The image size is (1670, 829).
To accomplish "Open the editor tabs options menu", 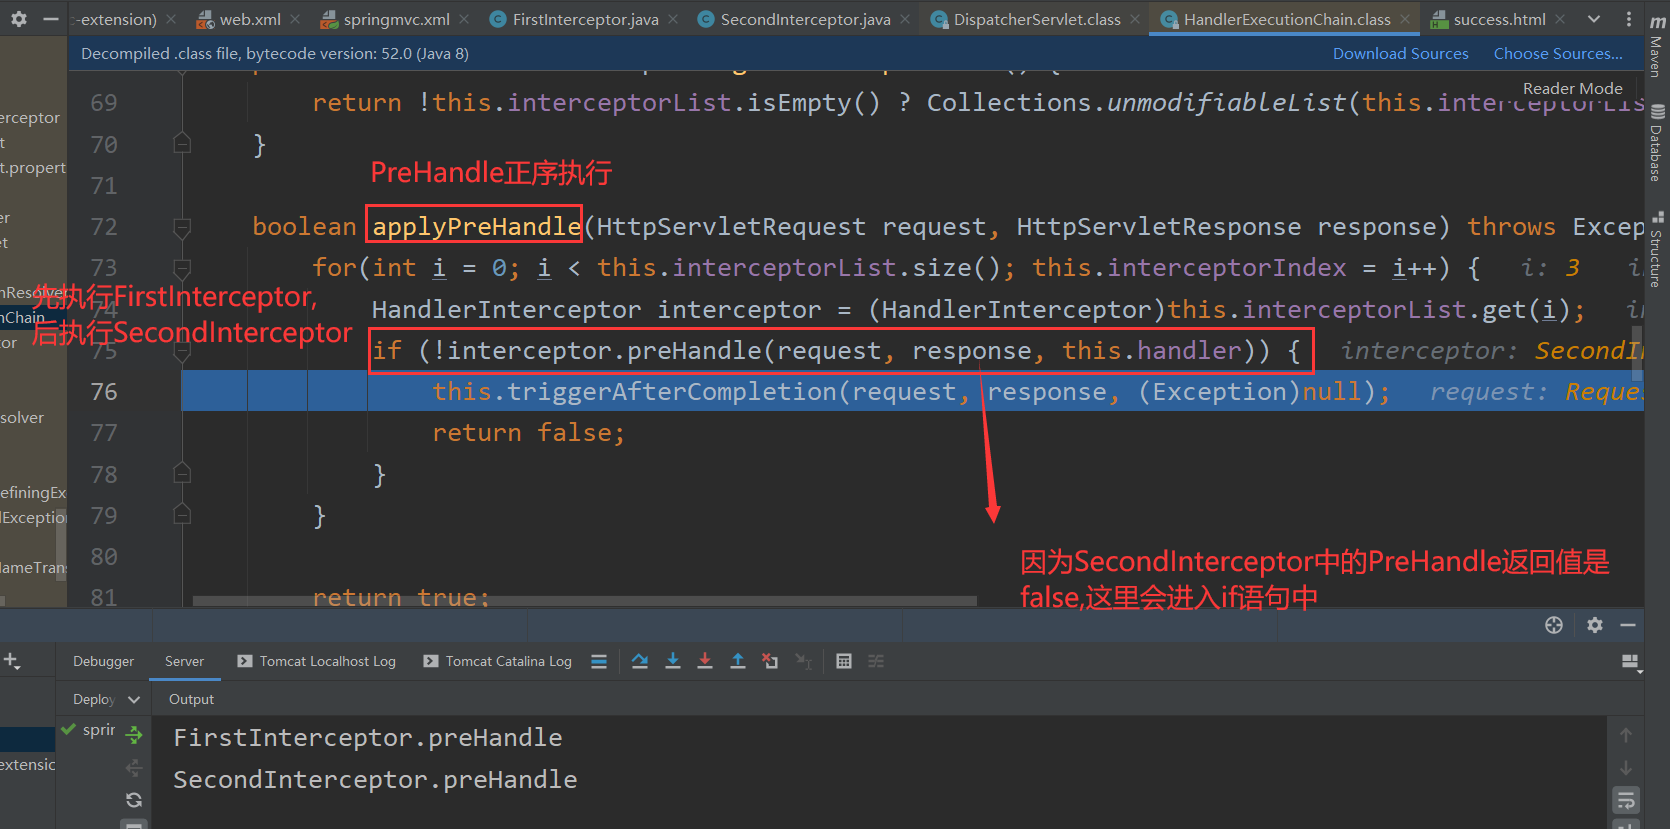I will click(1628, 19).
